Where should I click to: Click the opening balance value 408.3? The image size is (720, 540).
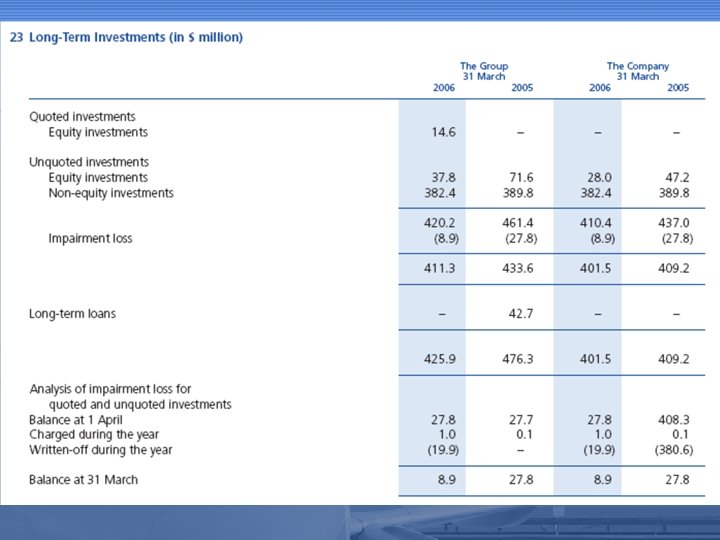tap(674, 420)
